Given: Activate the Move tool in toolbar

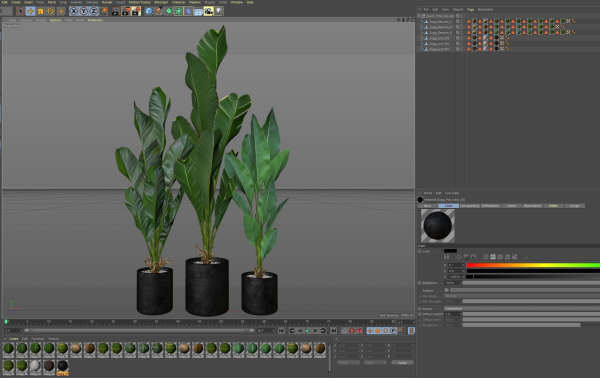Looking at the screenshot, I should (31, 11).
